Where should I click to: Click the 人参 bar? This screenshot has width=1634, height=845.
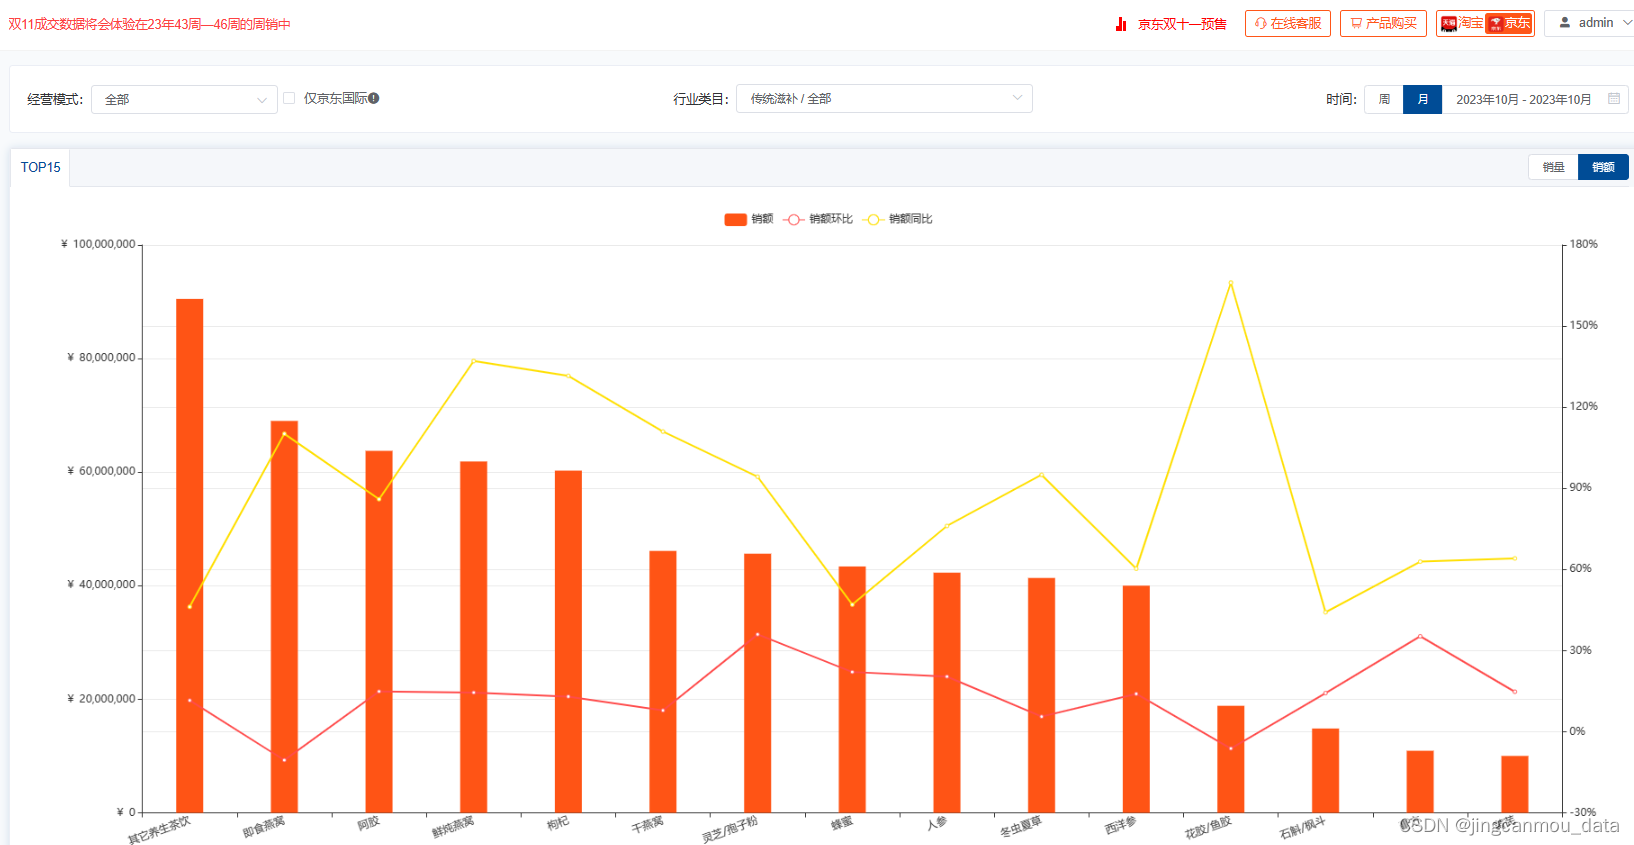[947, 692]
